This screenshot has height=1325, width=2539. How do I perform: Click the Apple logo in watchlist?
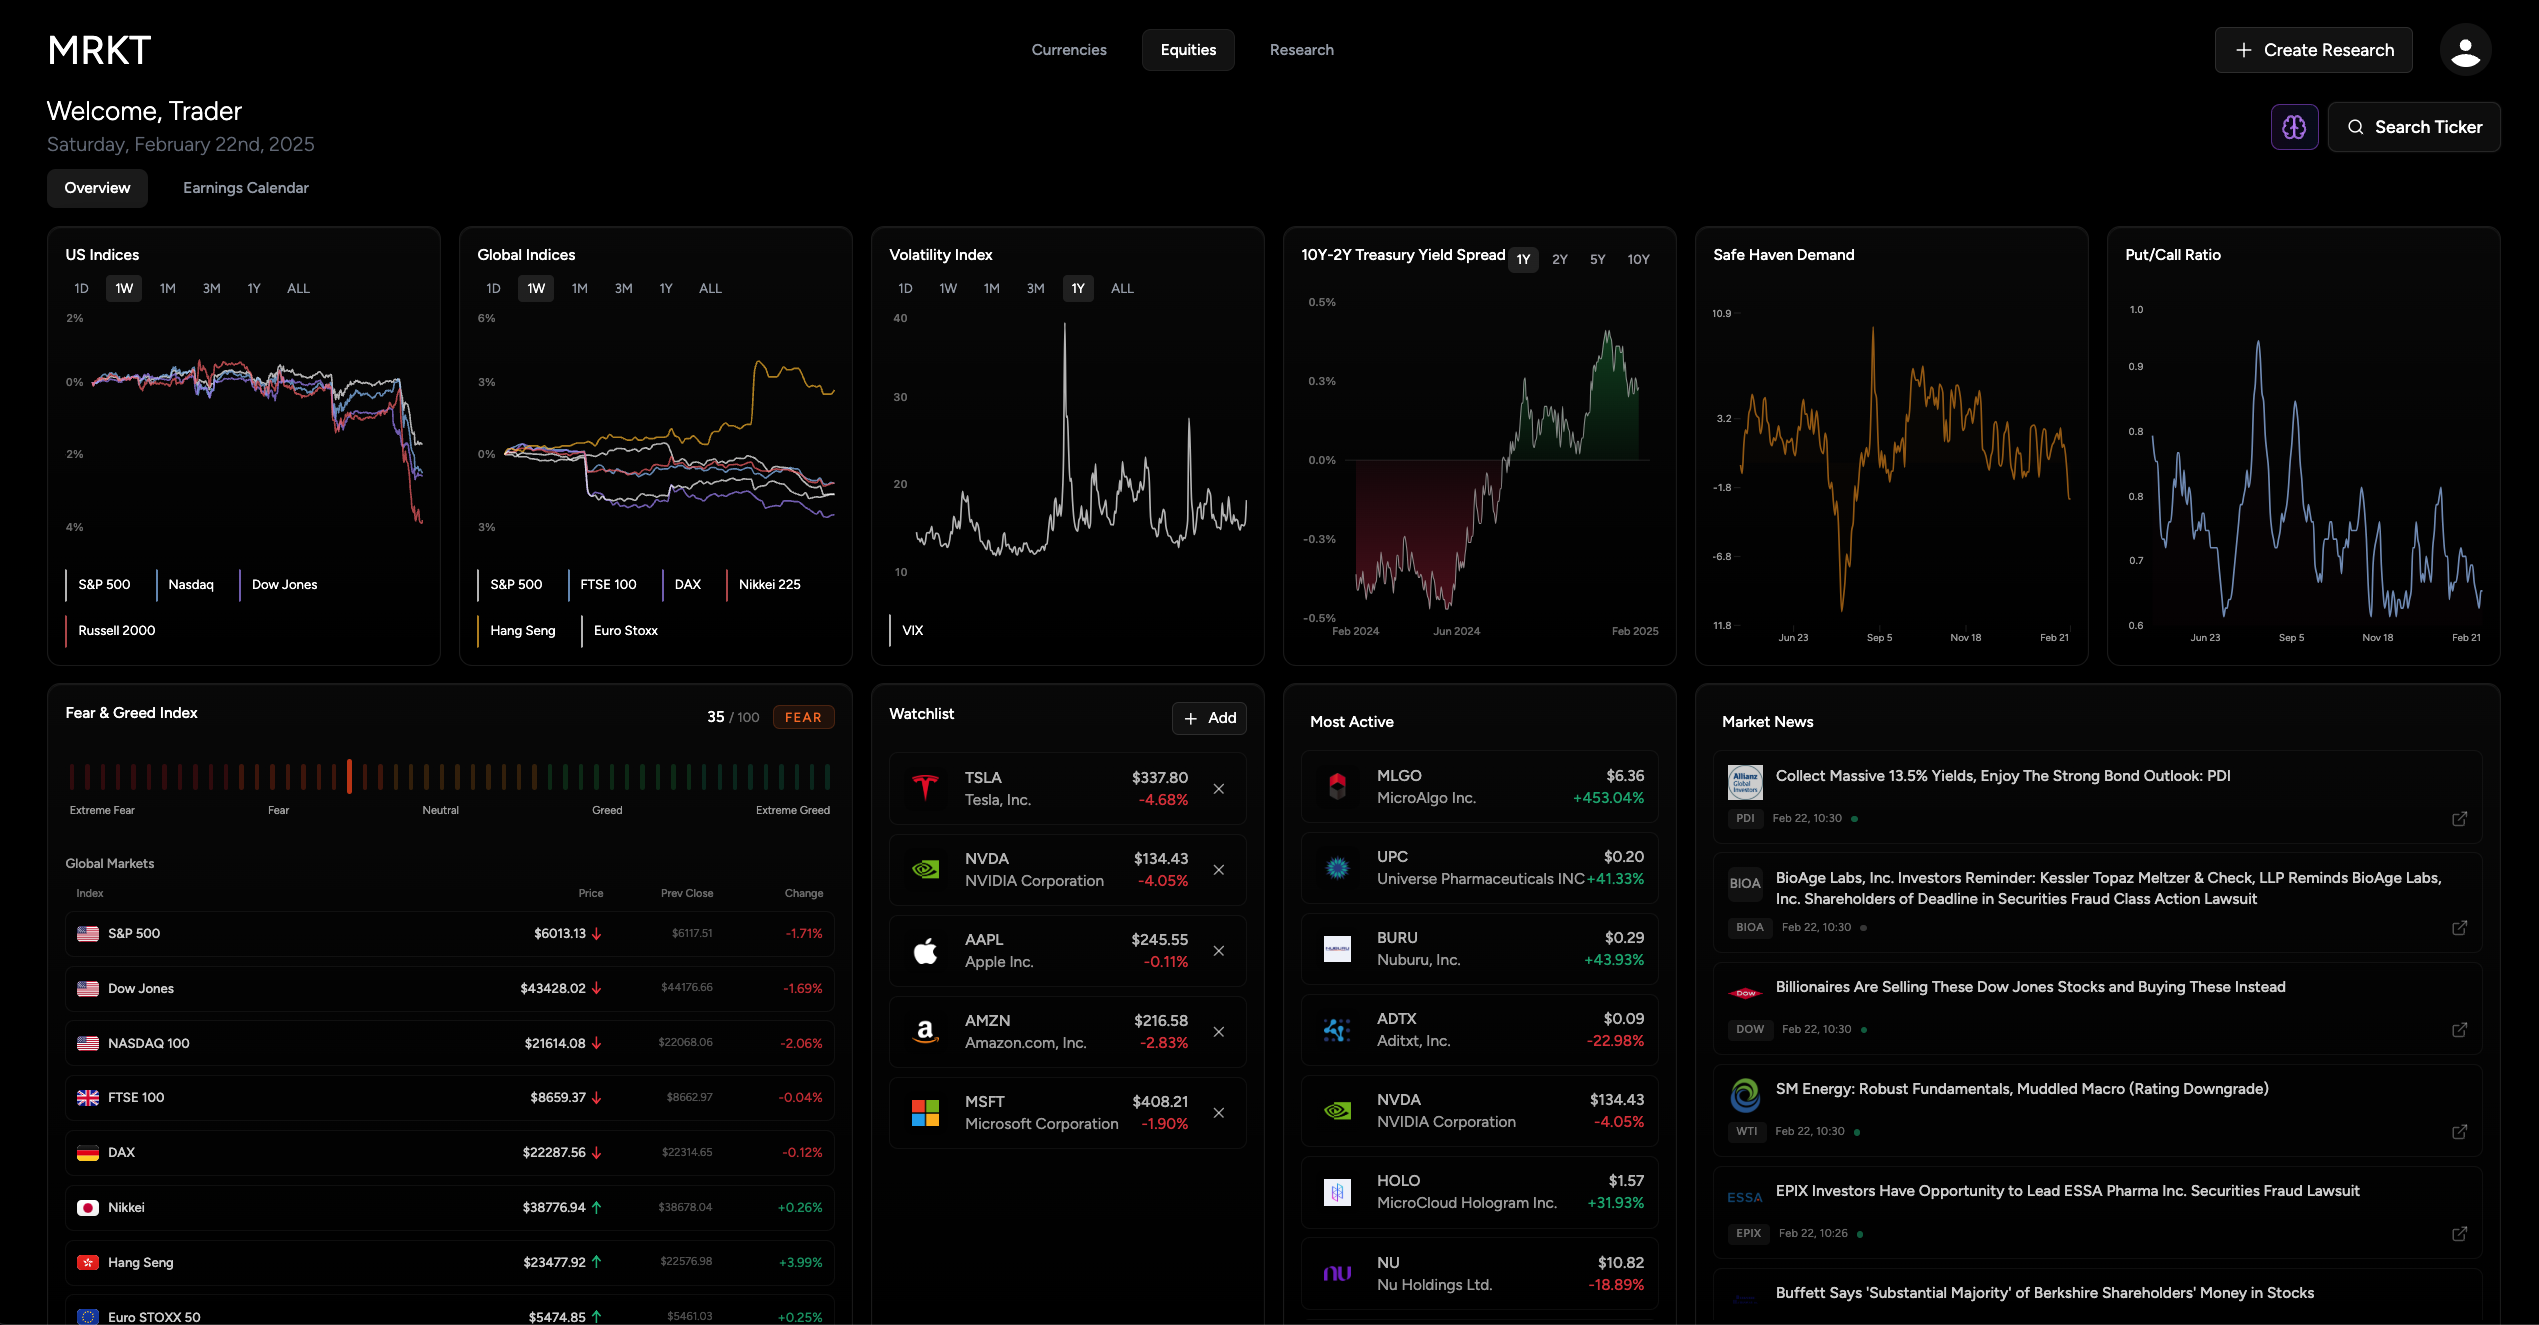pyautogui.click(x=925, y=951)
